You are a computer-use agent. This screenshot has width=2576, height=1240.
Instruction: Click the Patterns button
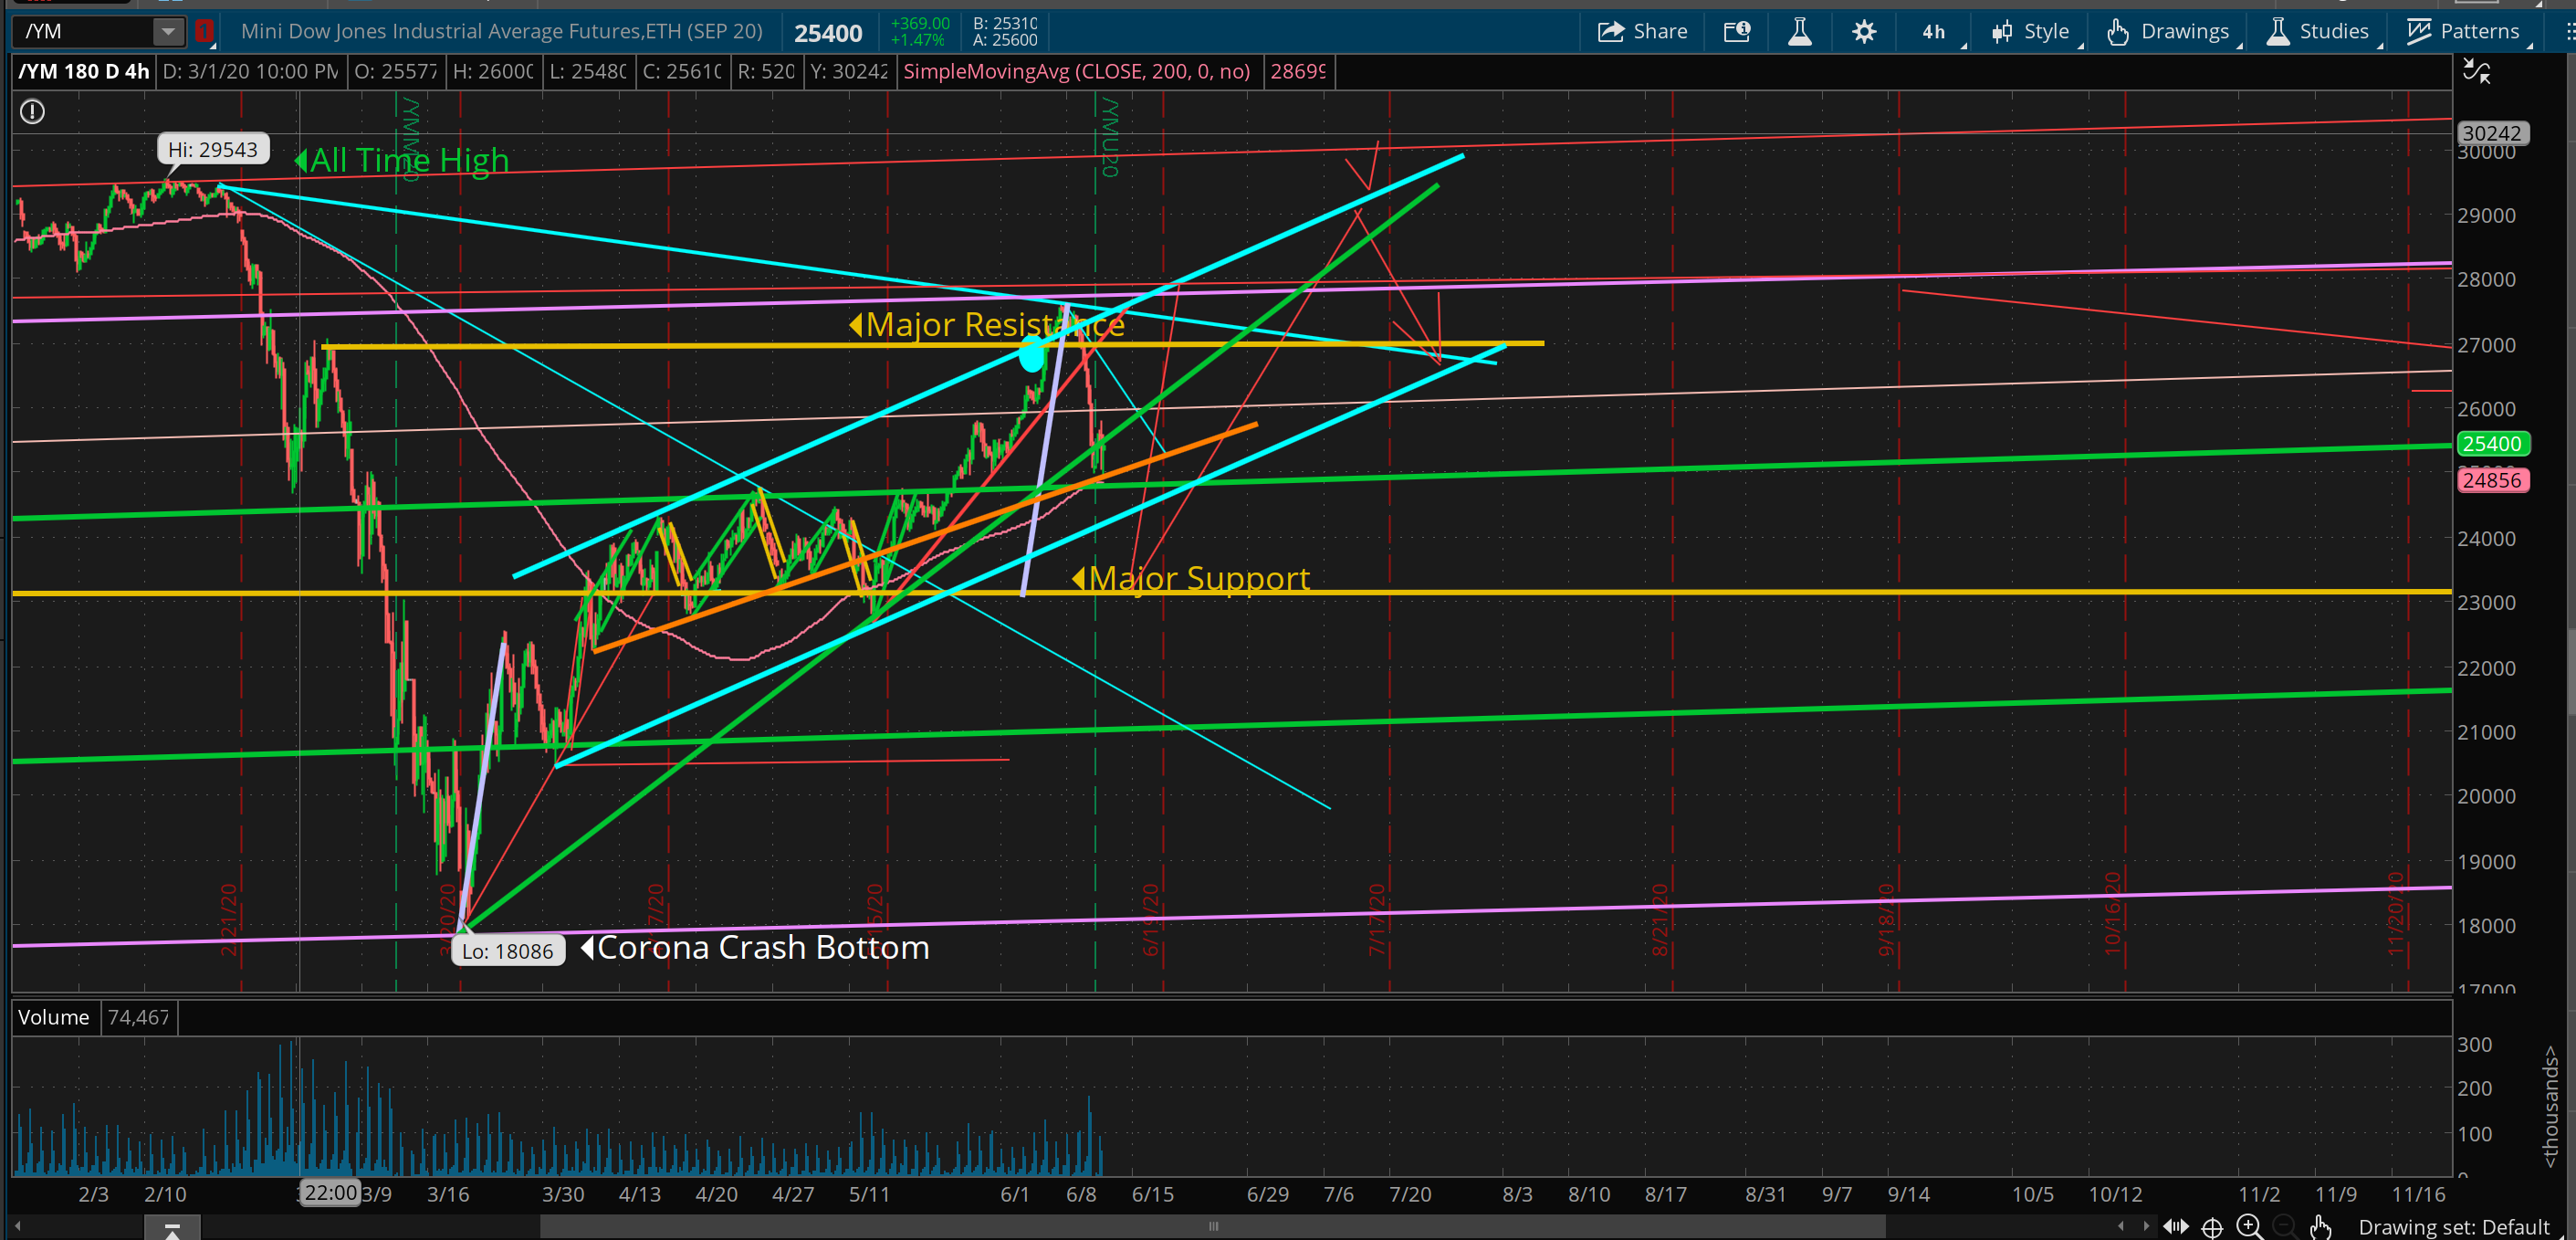tap(2464, 31)
